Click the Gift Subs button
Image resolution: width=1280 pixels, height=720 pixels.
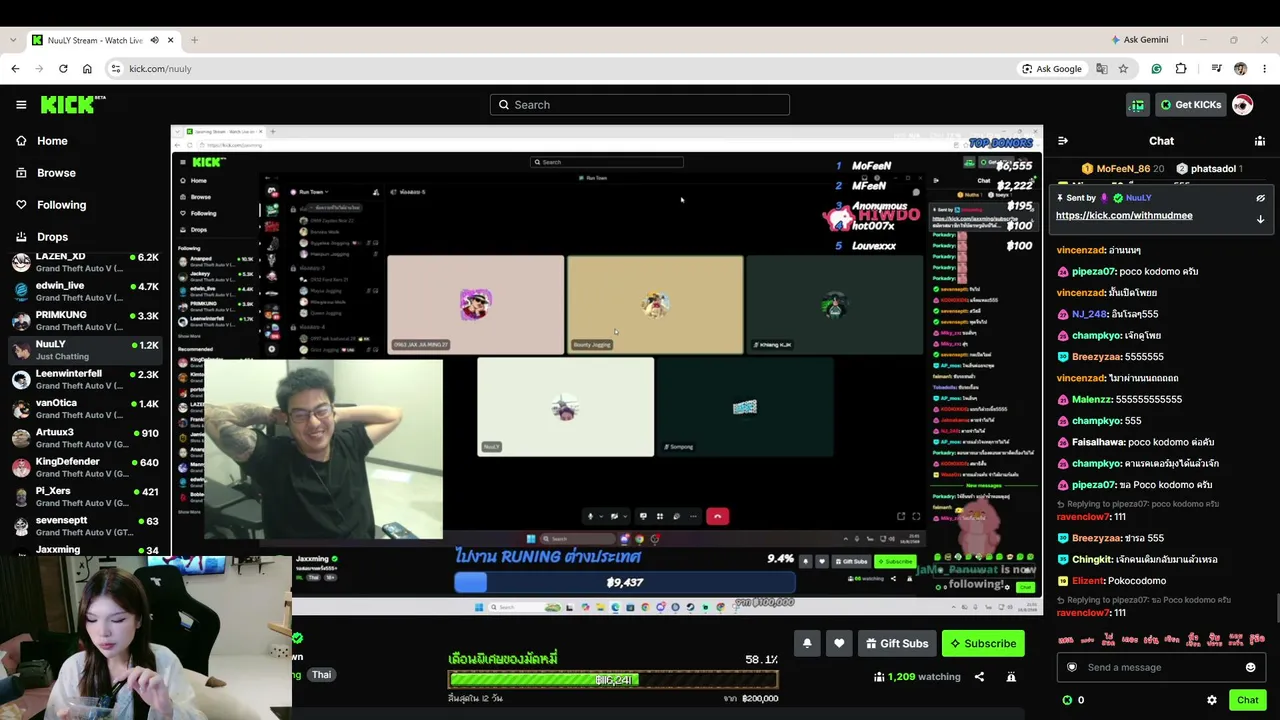(897, 644)
